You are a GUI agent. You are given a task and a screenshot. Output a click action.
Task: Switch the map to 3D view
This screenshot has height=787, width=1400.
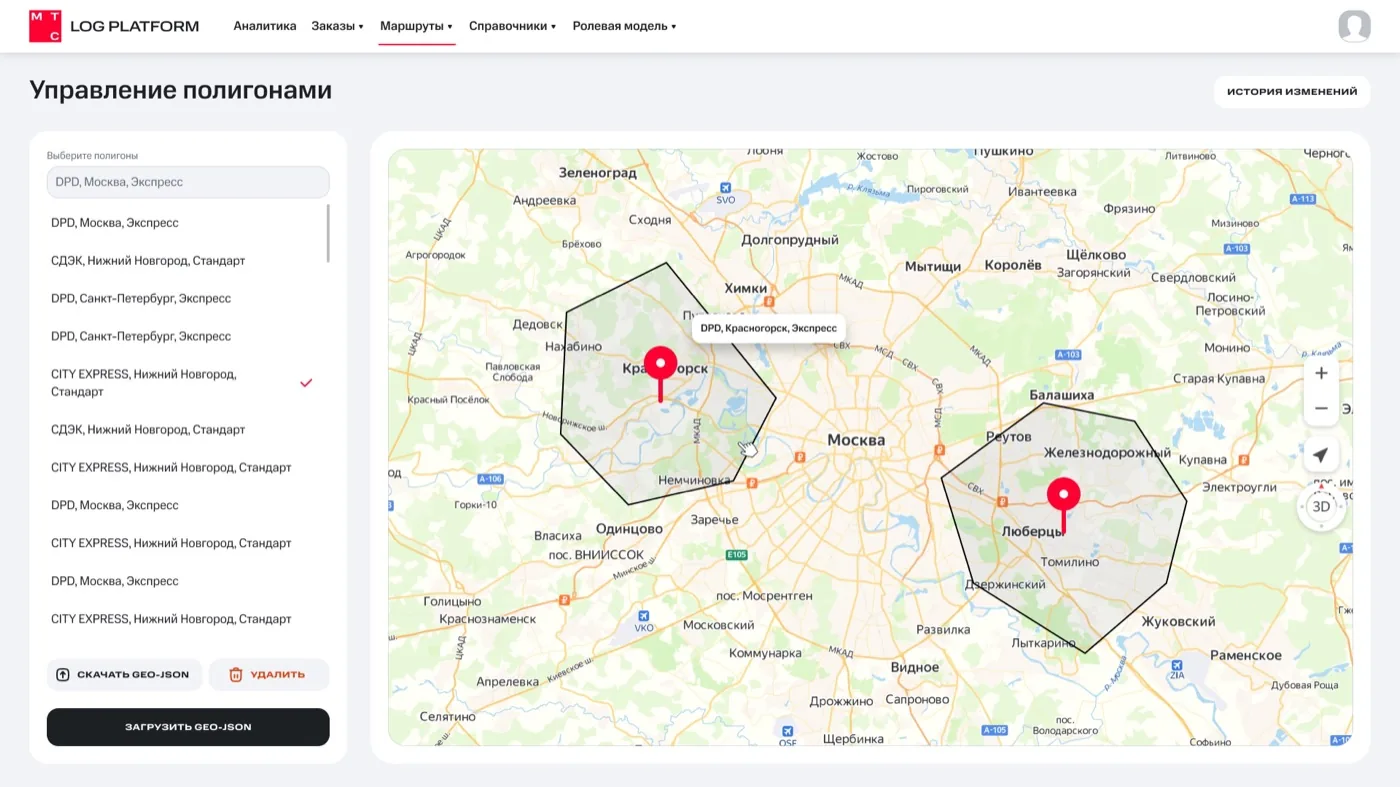pos(1321,506)
